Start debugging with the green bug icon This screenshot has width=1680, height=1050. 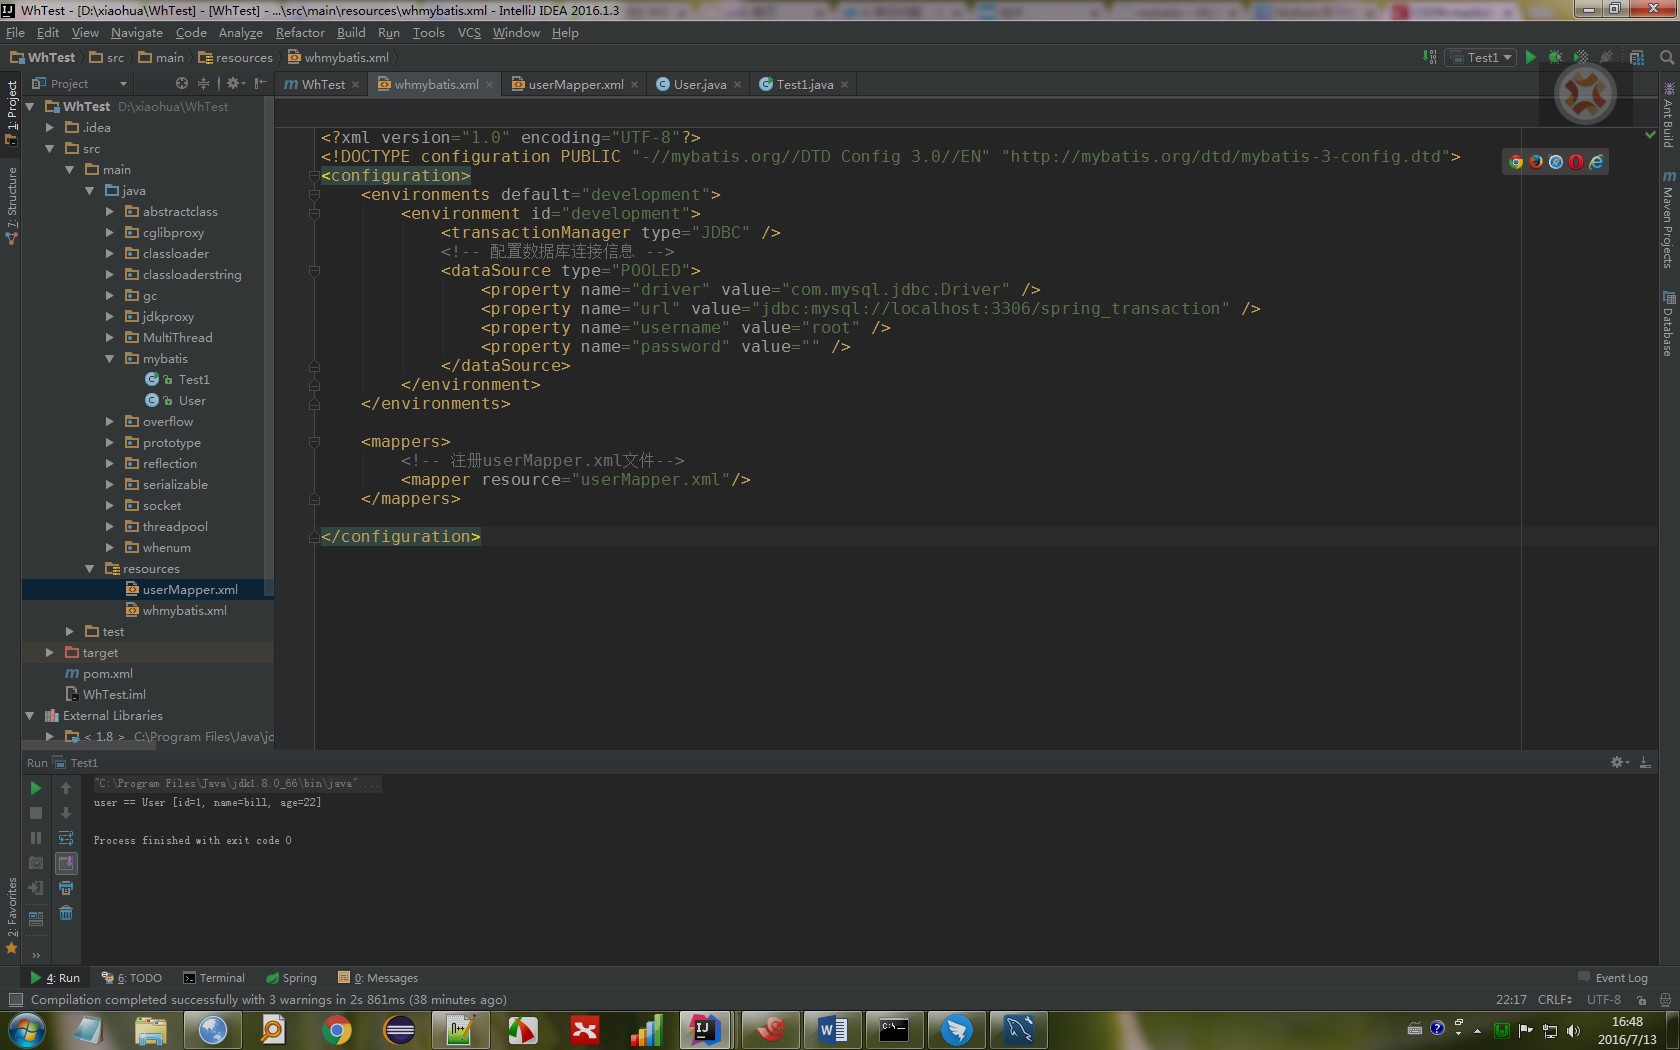click(x=1555, y=57)
